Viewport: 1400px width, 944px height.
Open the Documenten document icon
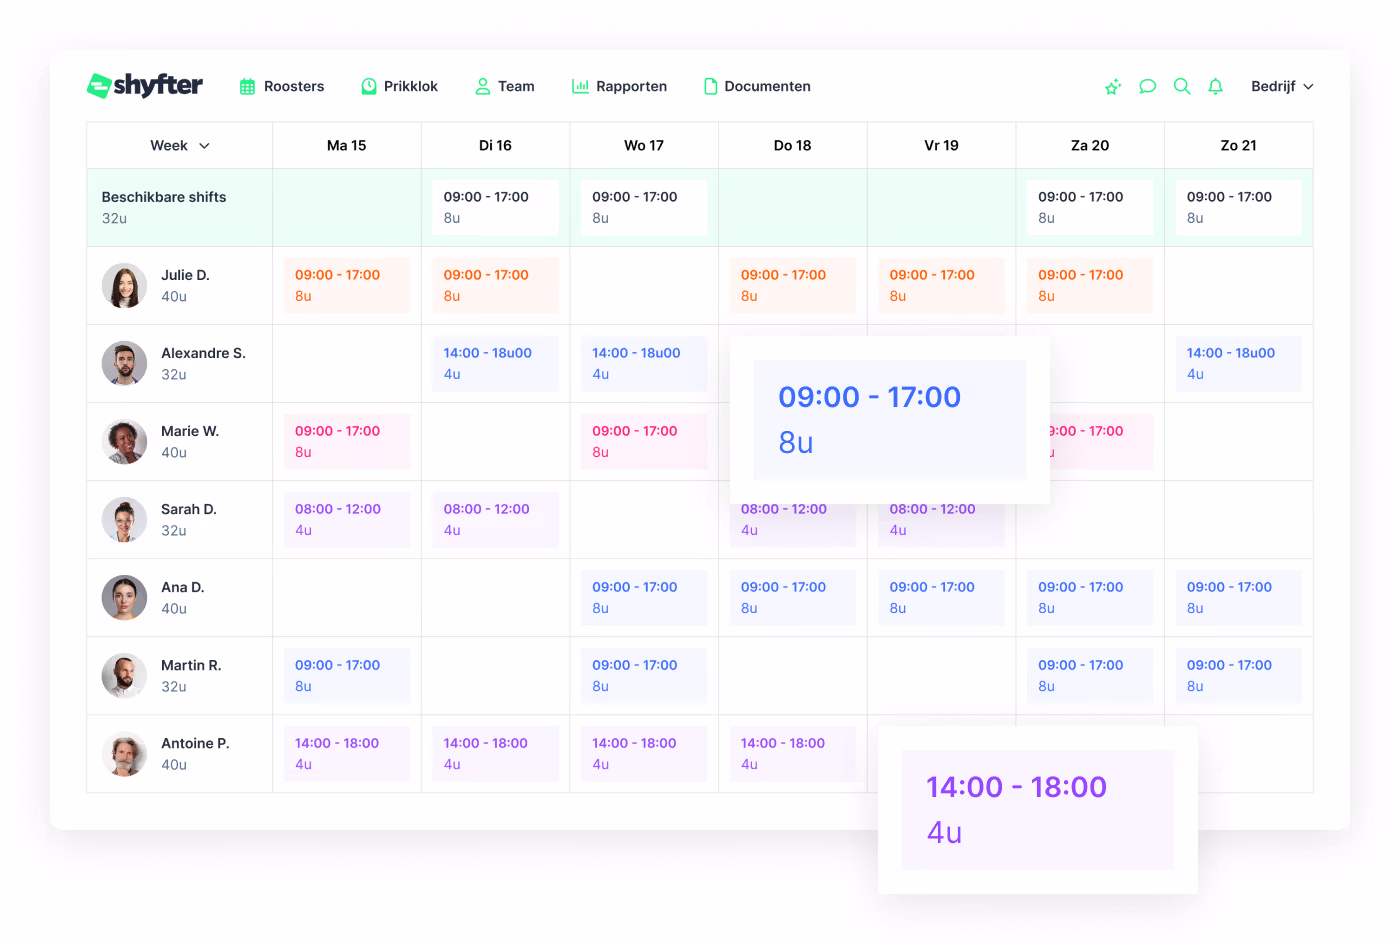(x=710, y=86)
